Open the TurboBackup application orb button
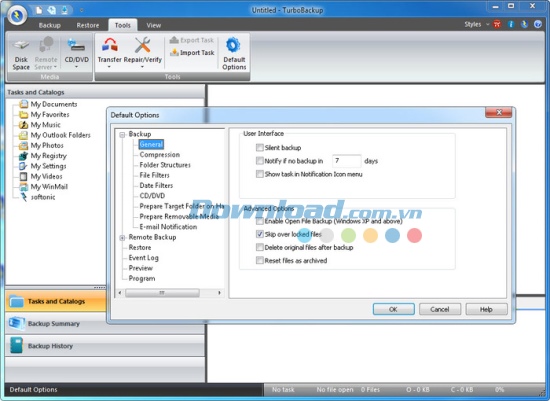 [x=17, y=15]
